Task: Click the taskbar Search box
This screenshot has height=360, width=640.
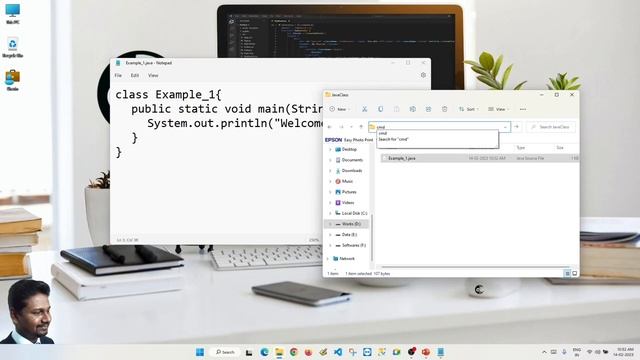Action: [225, 352]
